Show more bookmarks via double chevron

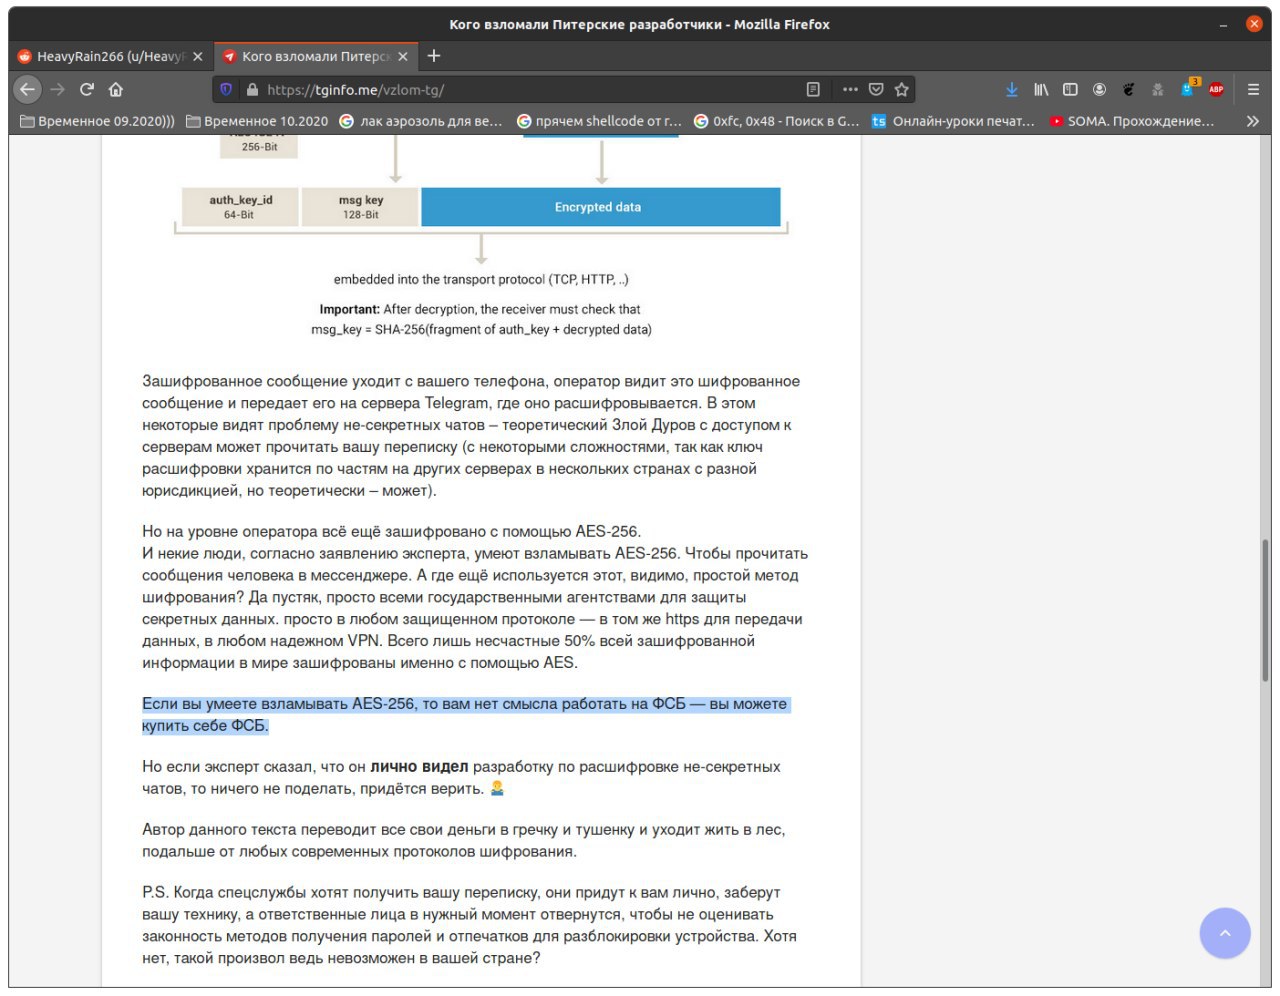(x=1252, y=121)
